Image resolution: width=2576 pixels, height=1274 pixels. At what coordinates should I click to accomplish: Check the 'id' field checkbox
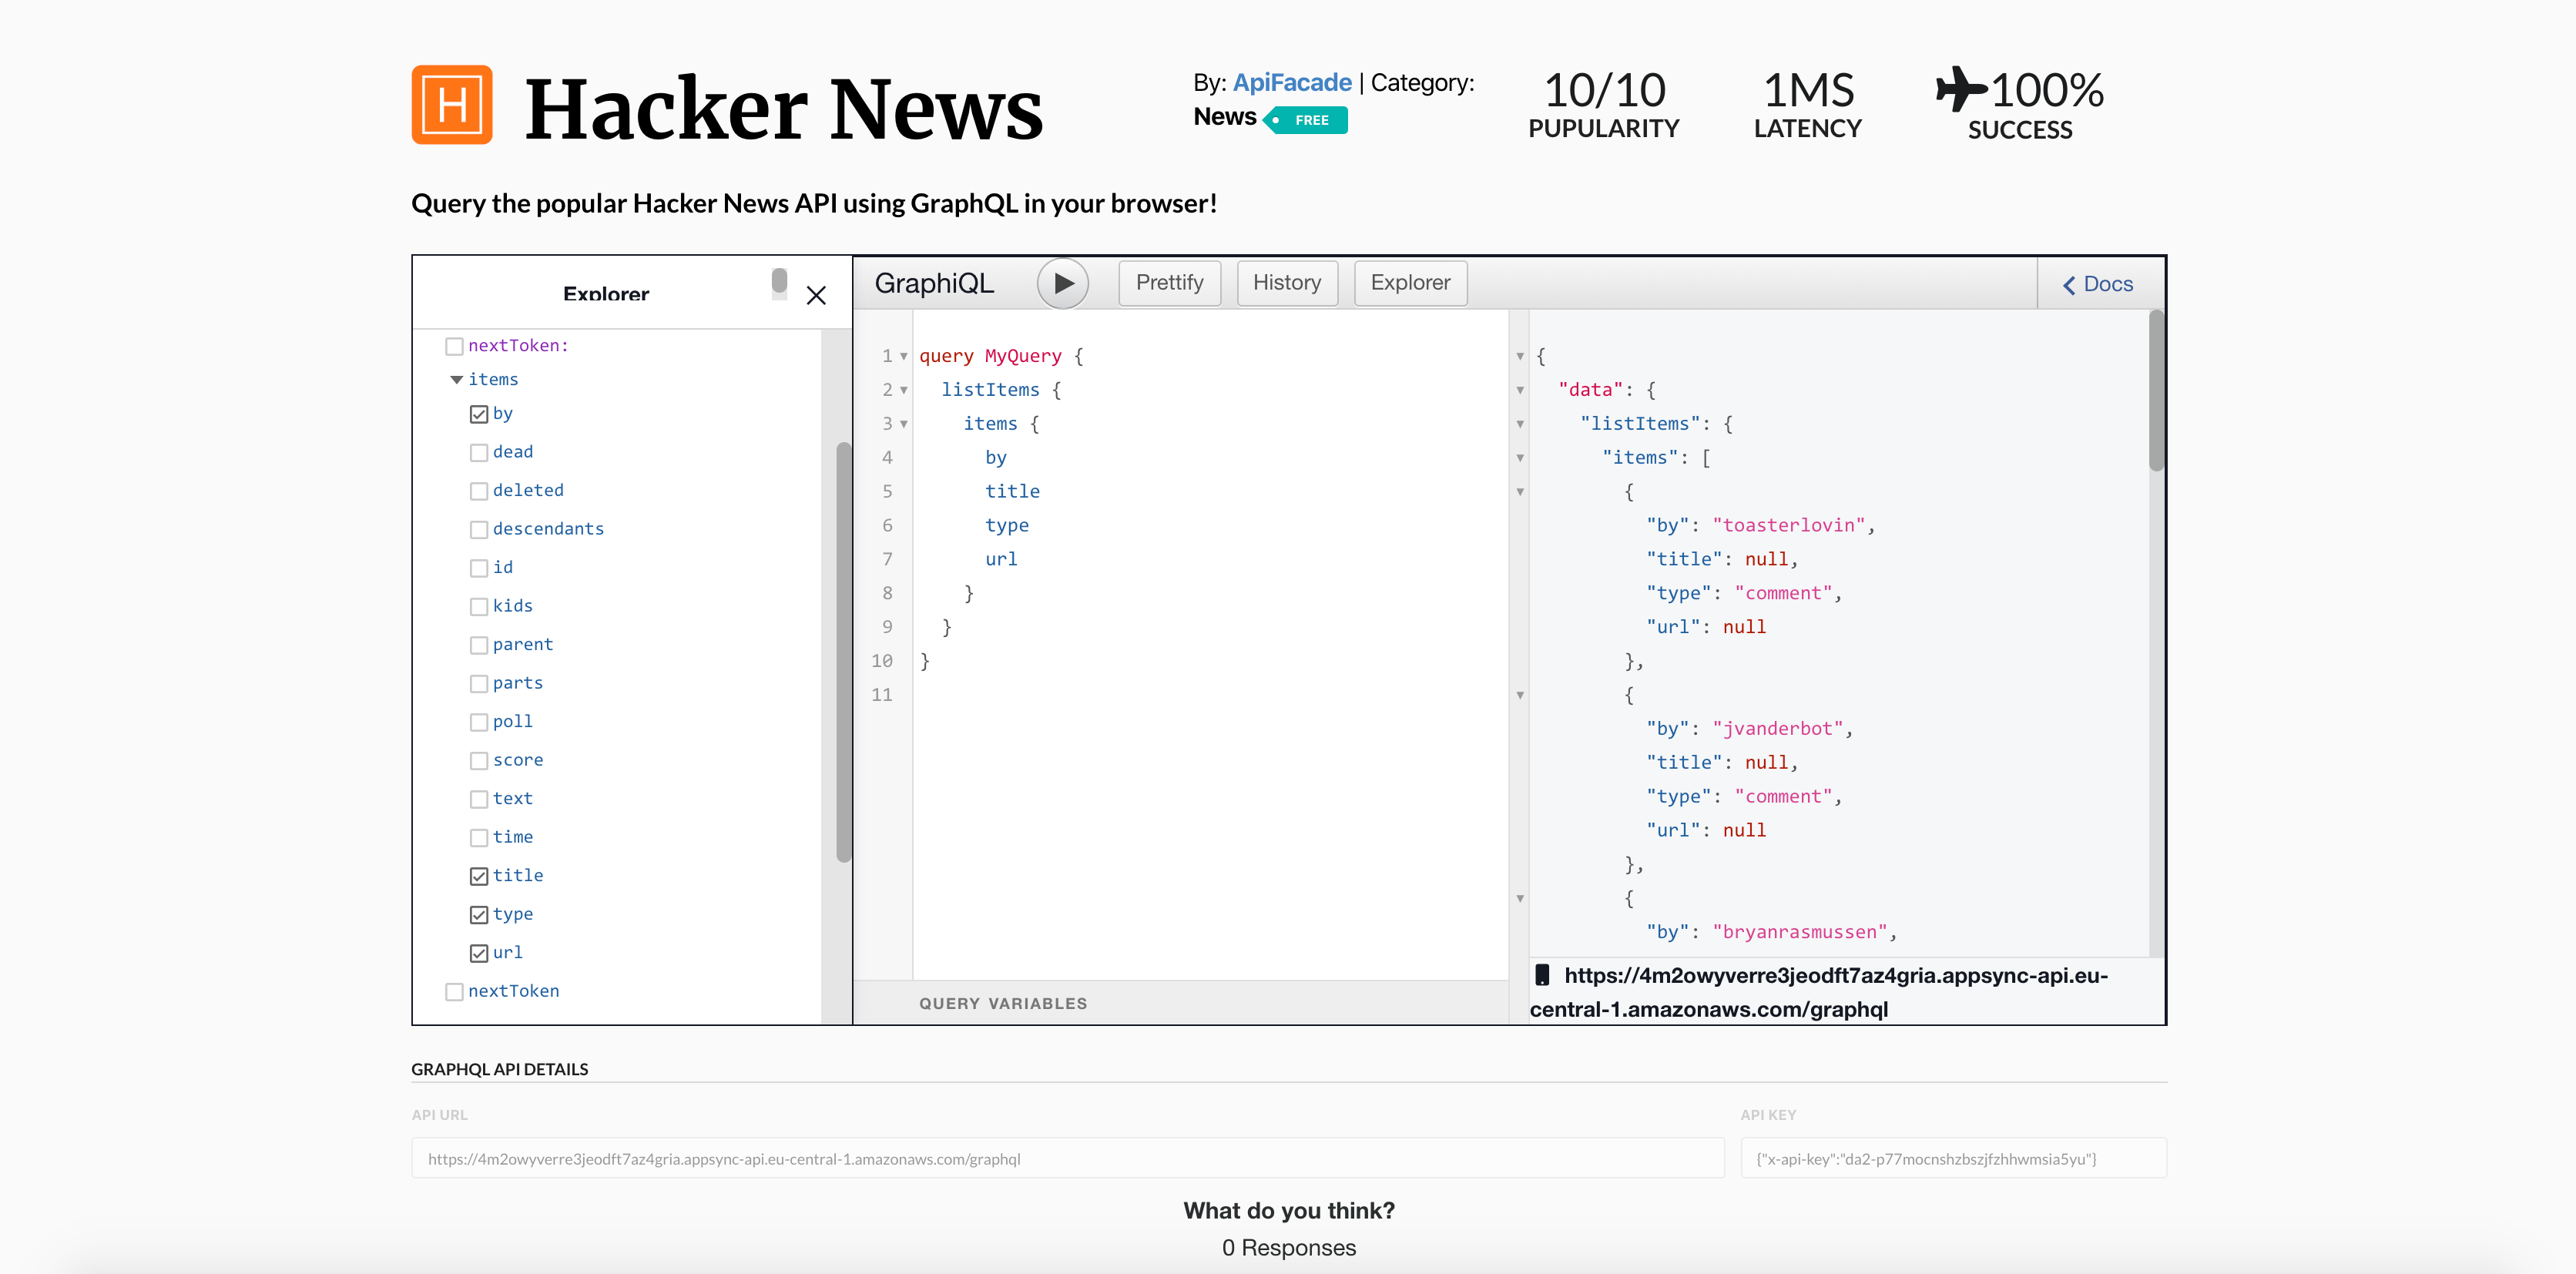pos(479,568)
